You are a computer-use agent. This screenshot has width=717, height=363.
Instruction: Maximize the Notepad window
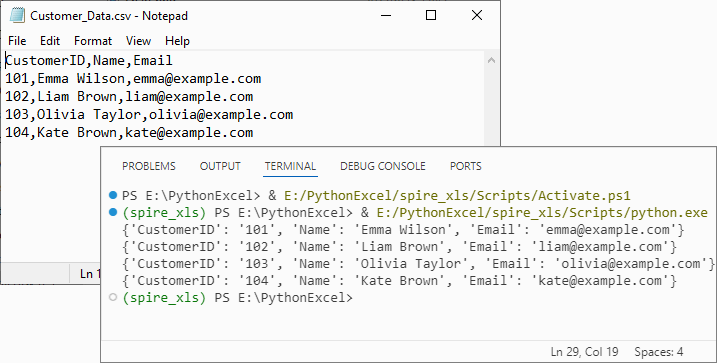tap(431, 16)
